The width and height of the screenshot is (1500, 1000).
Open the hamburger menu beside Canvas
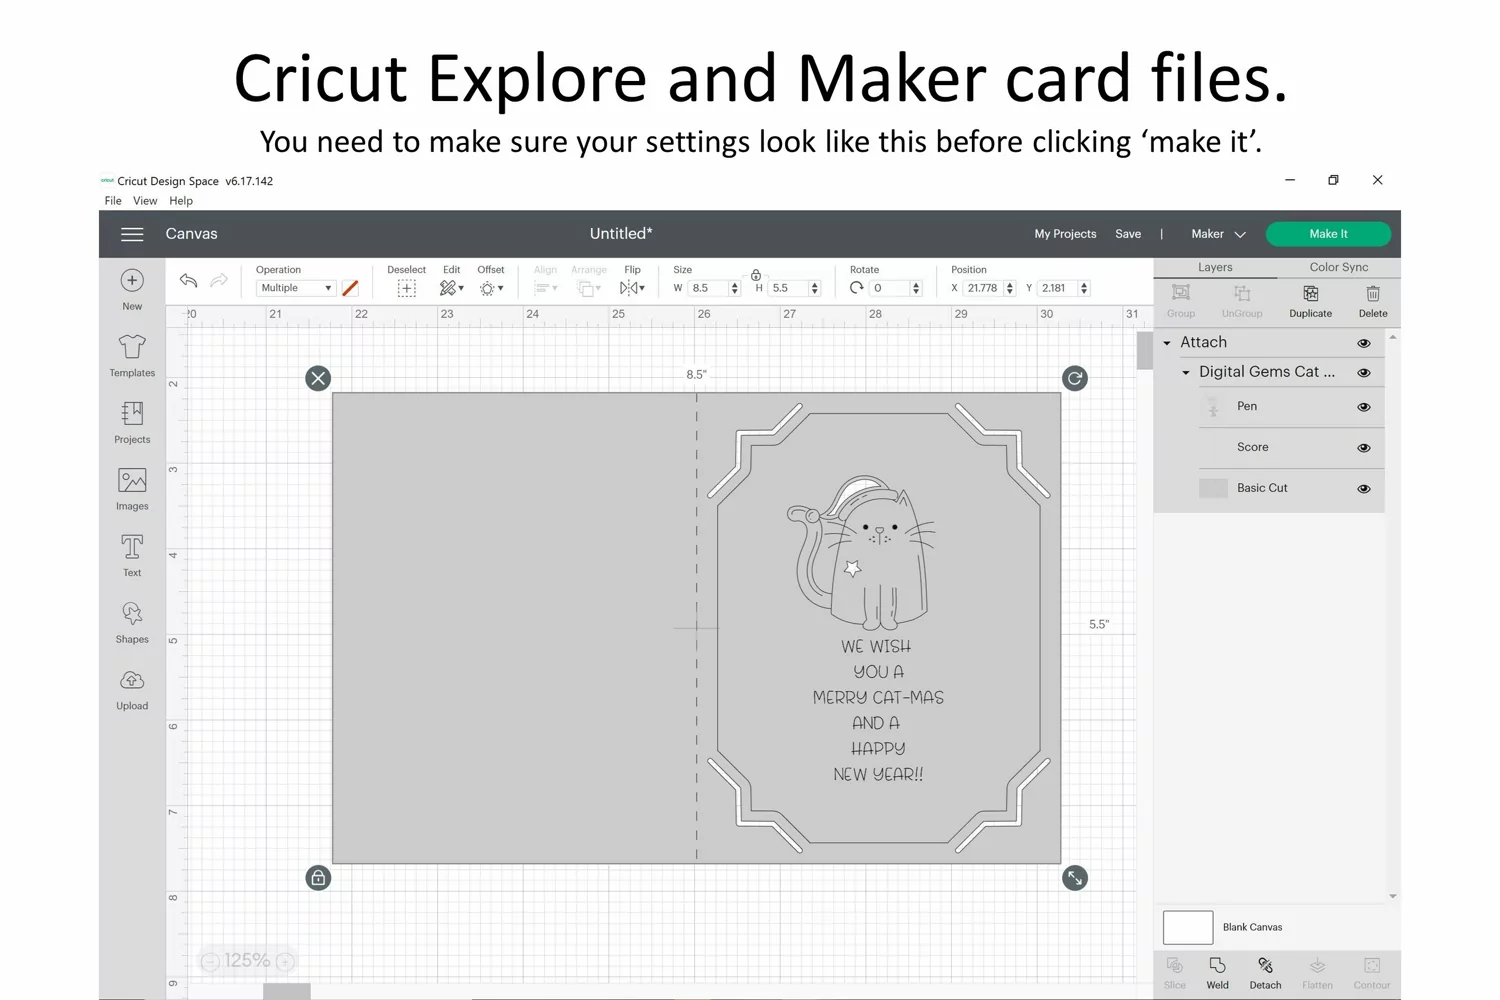pyautogui.click(x=132, y=234)
